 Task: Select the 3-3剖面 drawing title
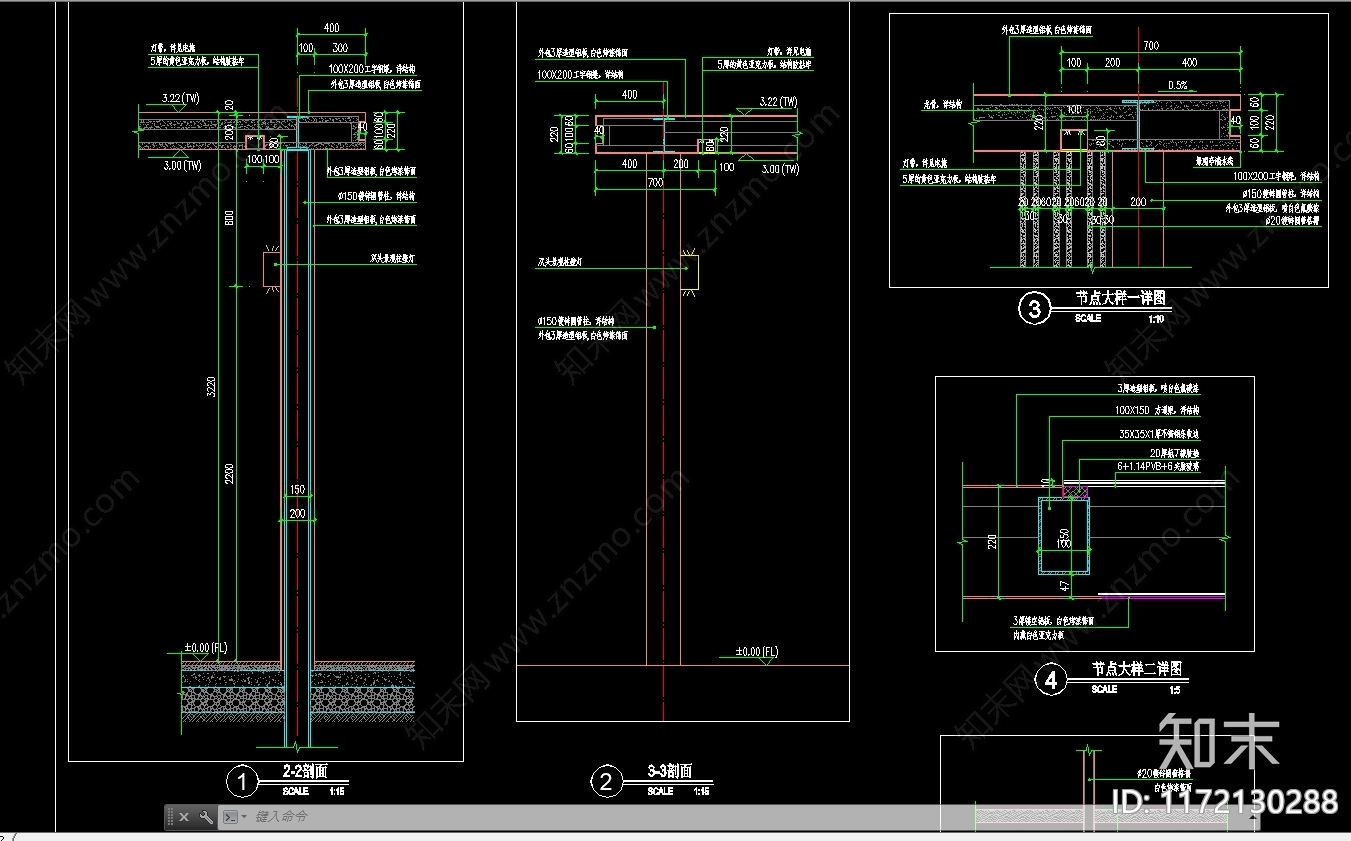[670, 772]
